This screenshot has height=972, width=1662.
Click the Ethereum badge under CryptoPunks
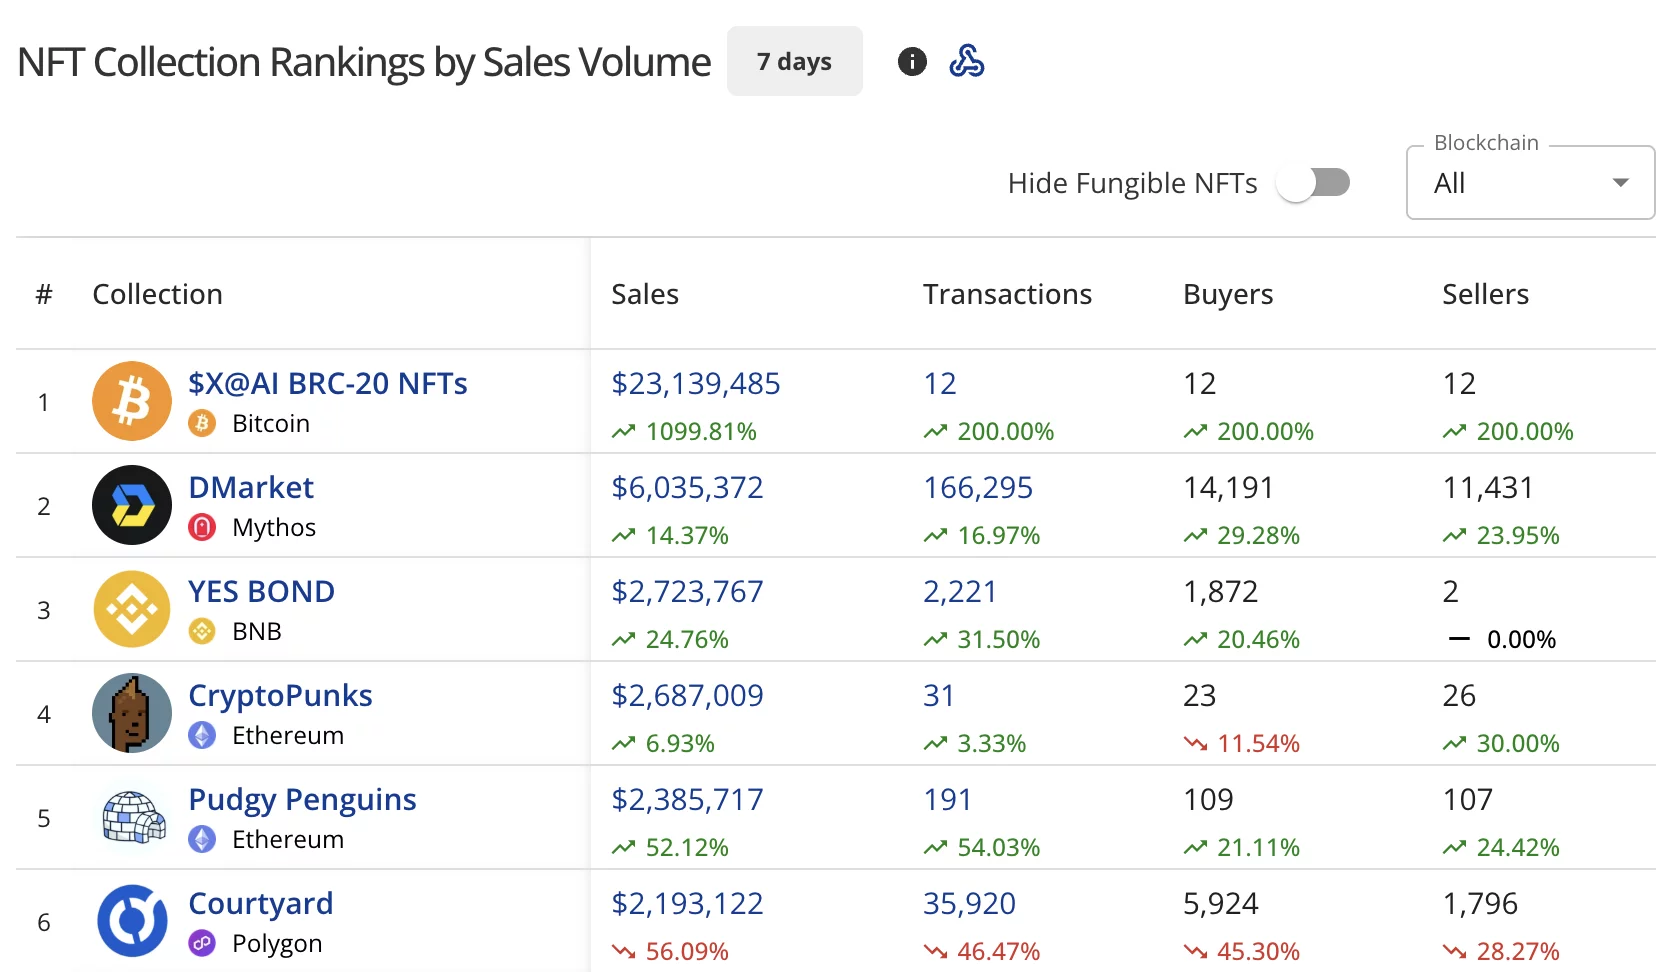click(202, 735)
